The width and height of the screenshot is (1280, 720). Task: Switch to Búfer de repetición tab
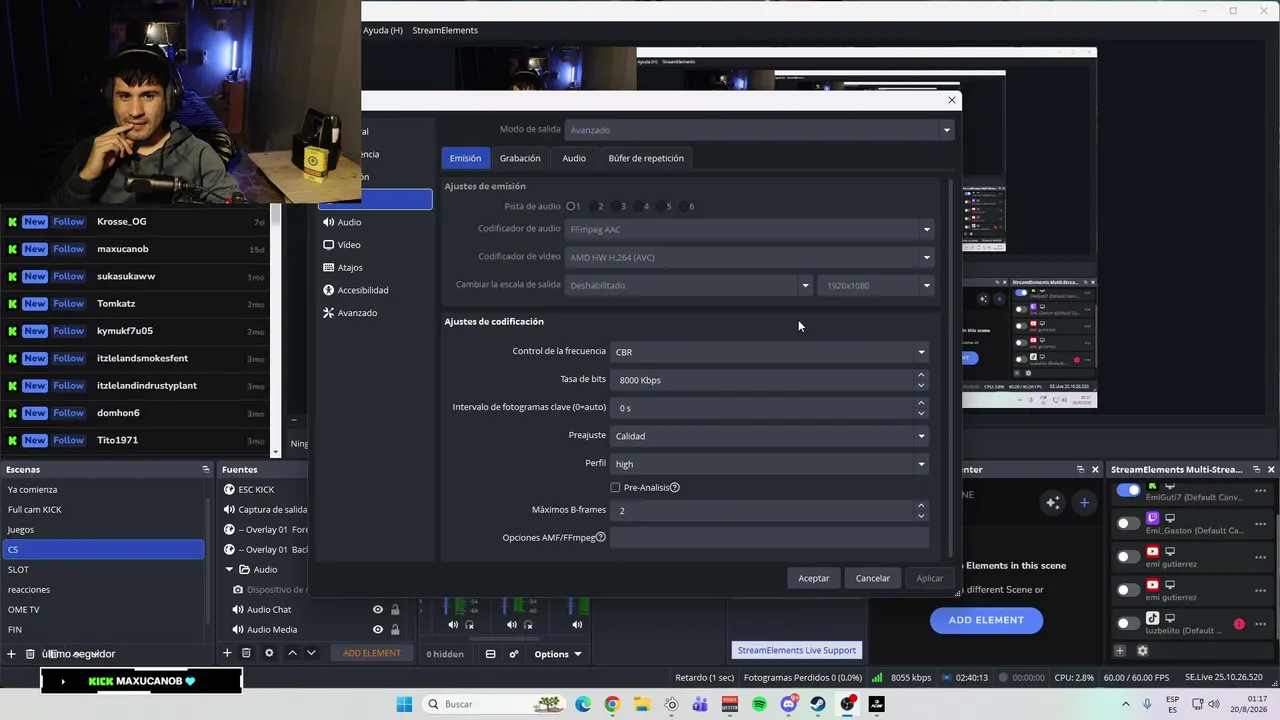point(646,158)
